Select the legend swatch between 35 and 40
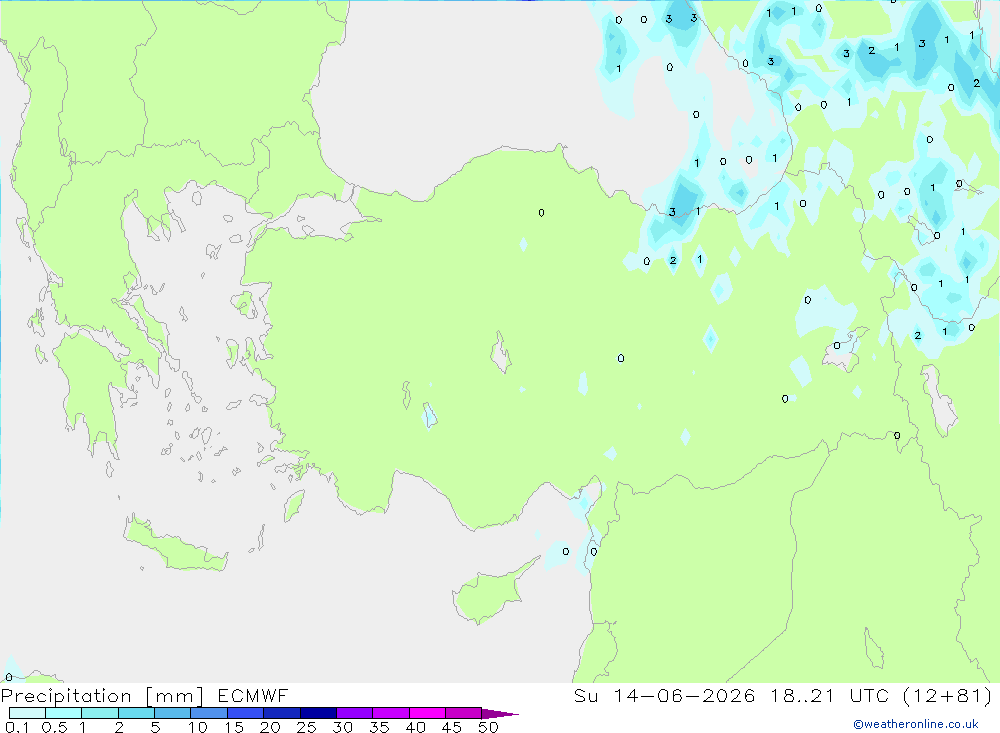Image resolution: width=1000 pixels, height=733 pixels. click(x=391, y=713)
